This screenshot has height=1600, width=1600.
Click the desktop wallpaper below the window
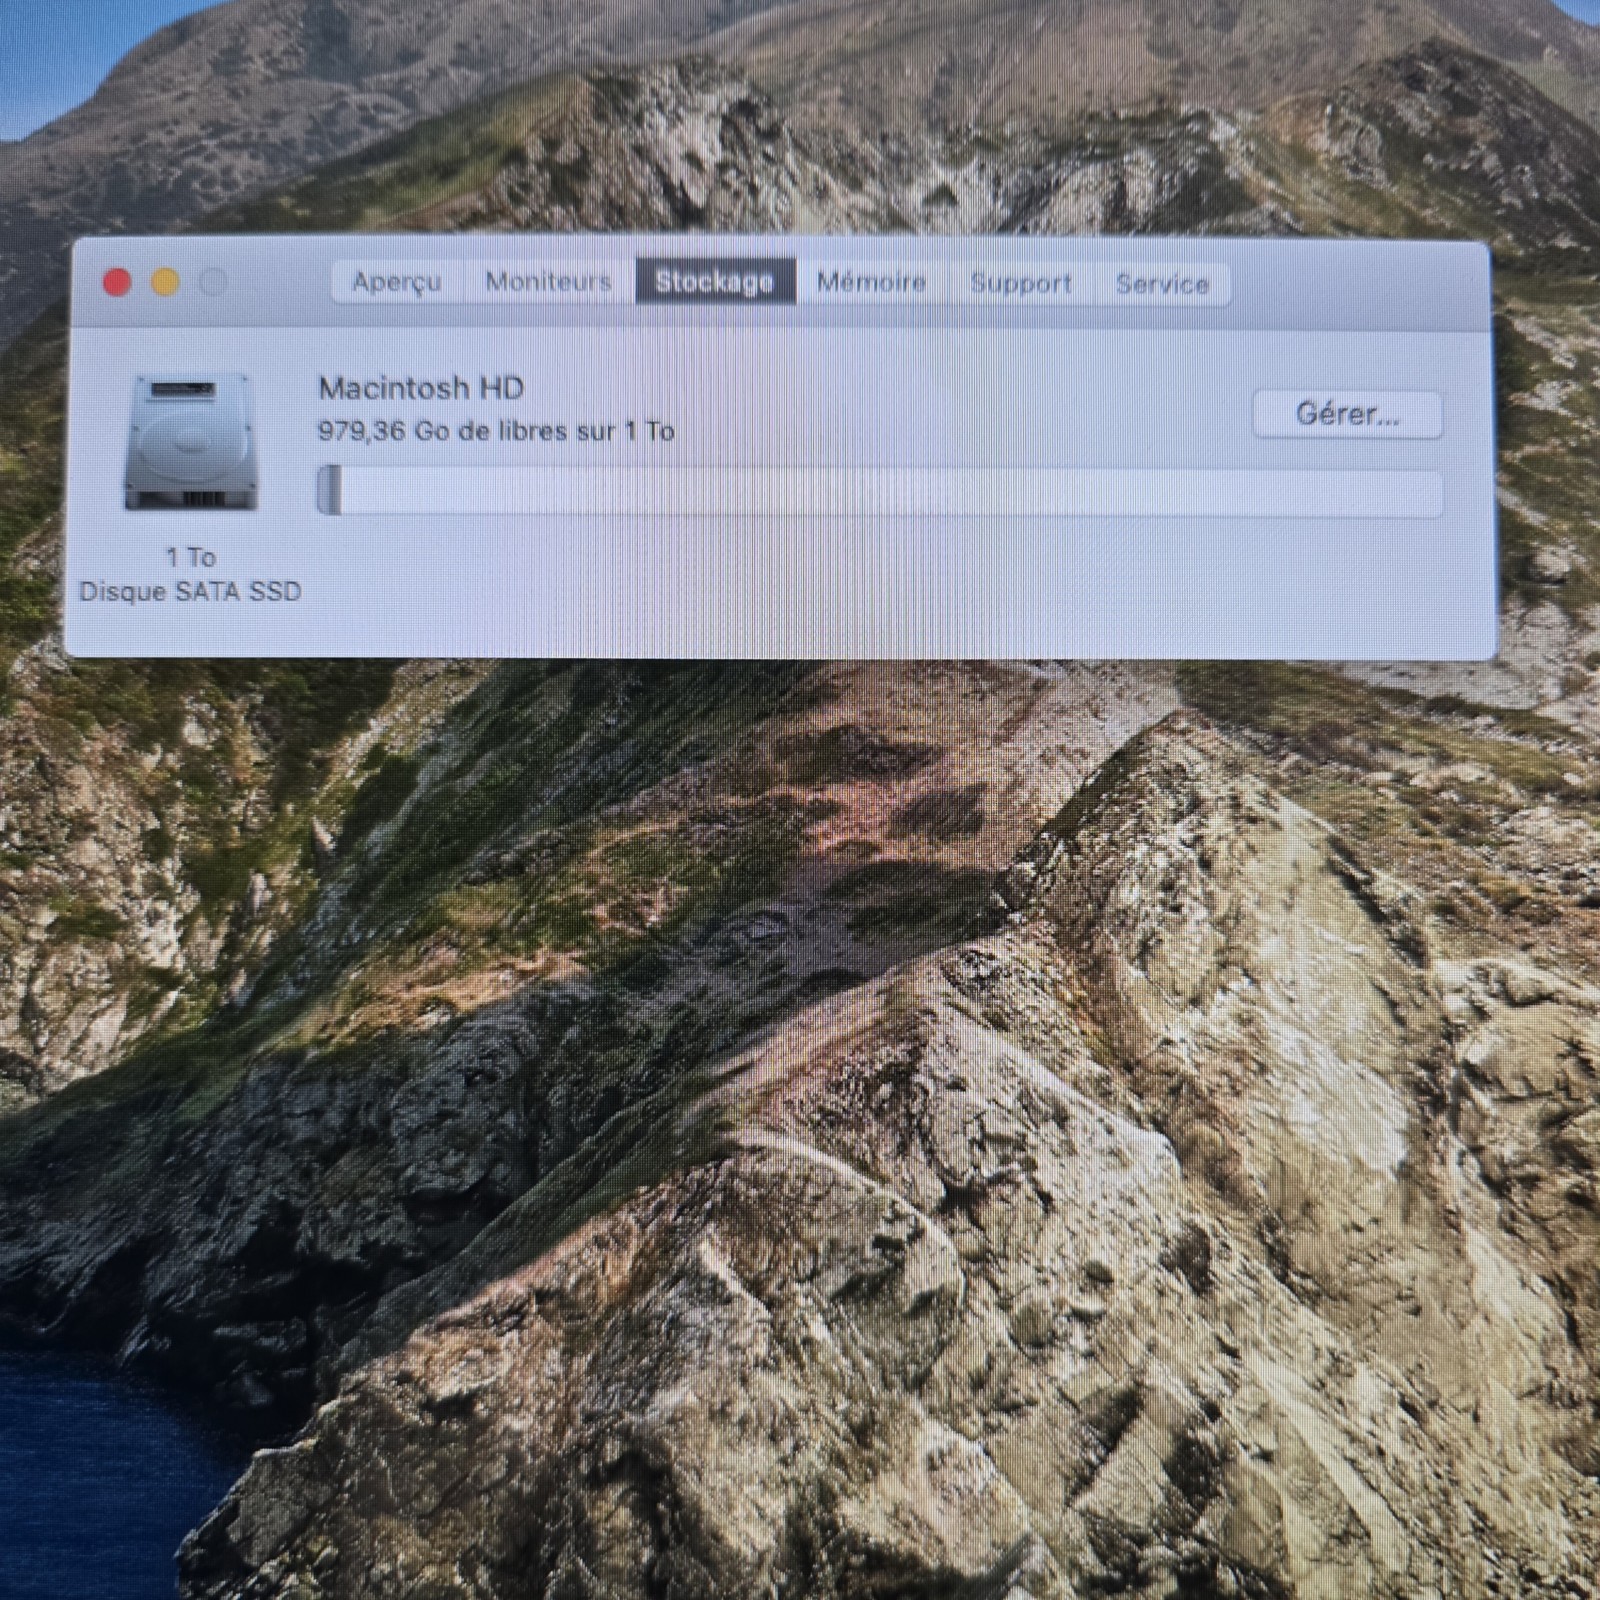tap(800, 1000)
